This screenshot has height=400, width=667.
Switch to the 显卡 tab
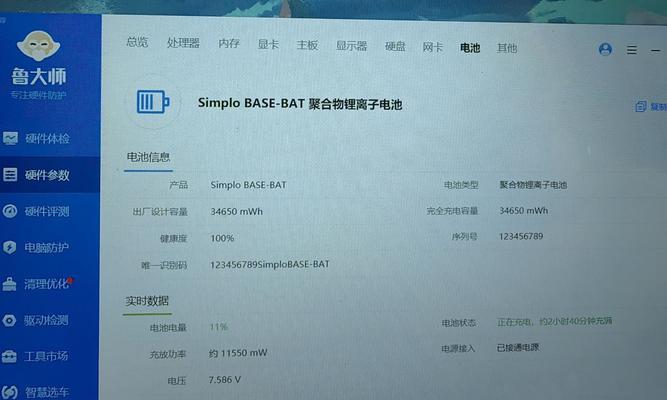tap(268, 44)
